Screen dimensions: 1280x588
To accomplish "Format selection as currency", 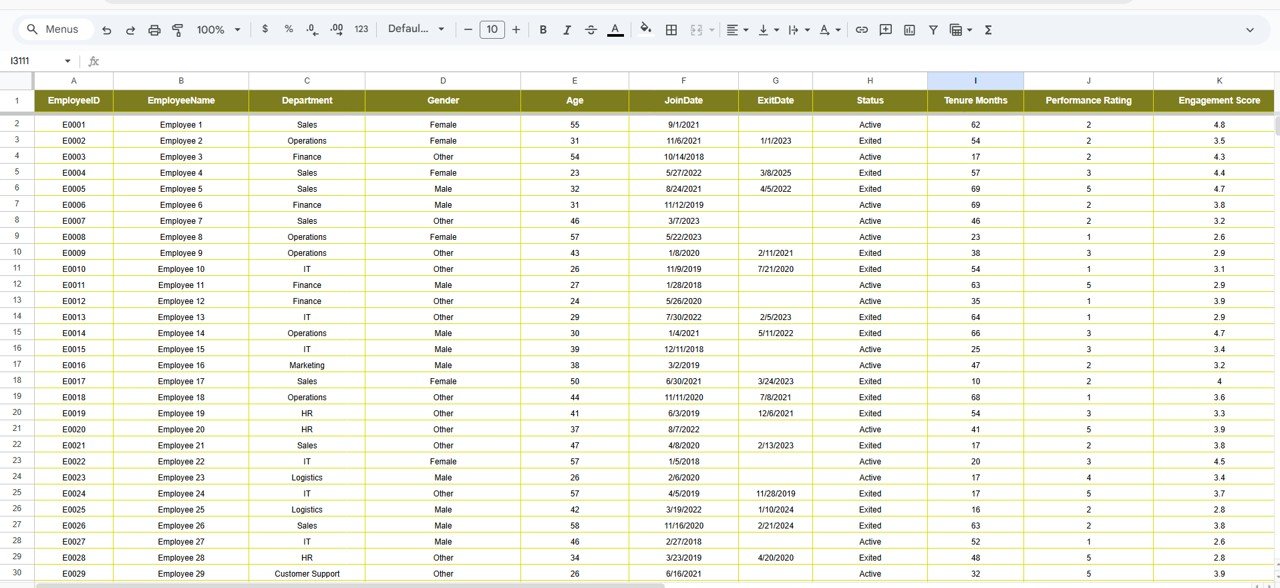I will (265, 30).
